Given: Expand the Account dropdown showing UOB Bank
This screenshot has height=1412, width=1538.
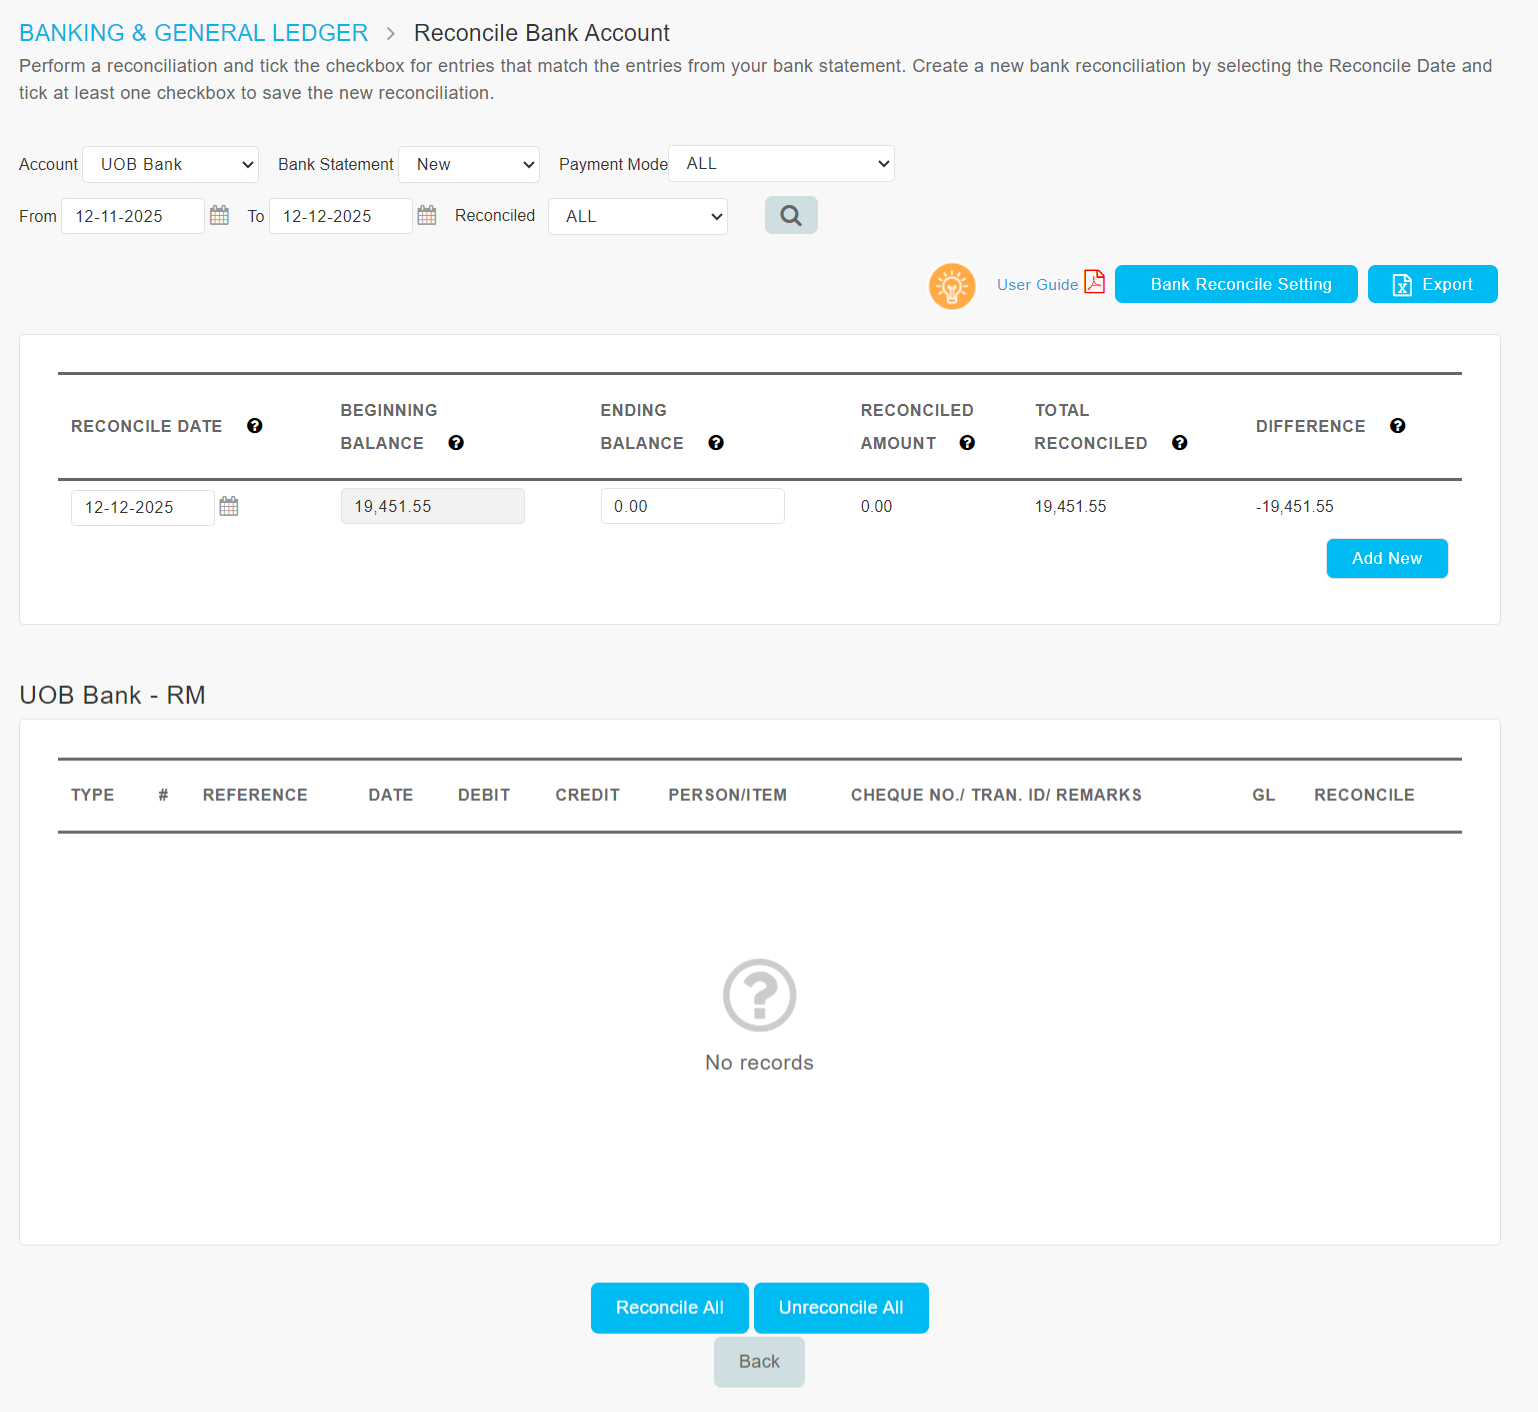Looking at the screenshot, I should pyautogui.click(x=171, y=164).
